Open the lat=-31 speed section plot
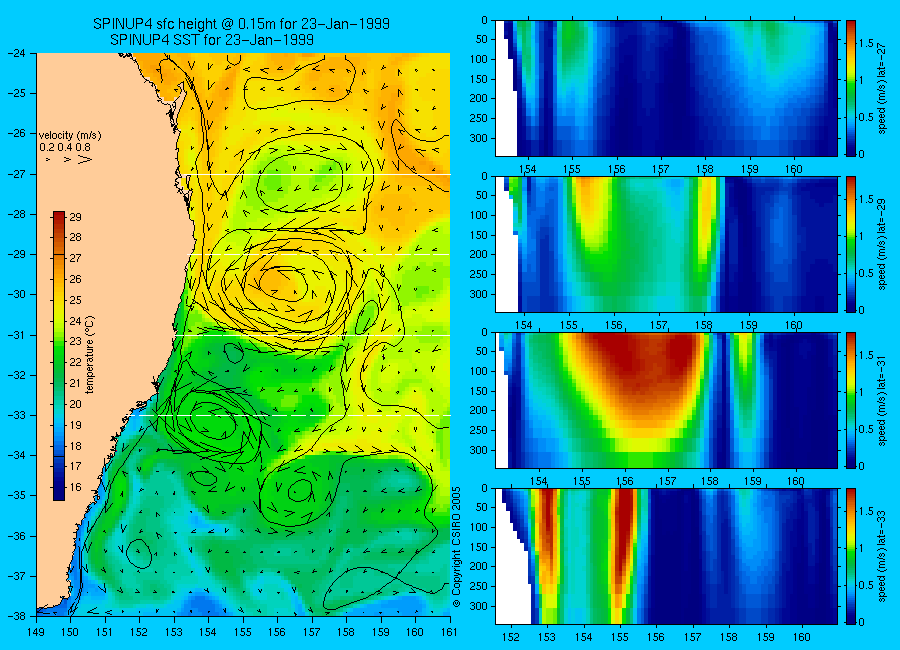 [x=666, y=400]
